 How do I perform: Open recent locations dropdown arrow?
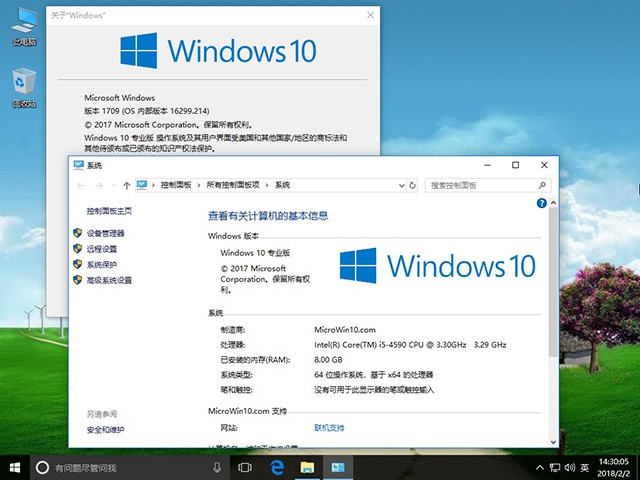(113, 186)
